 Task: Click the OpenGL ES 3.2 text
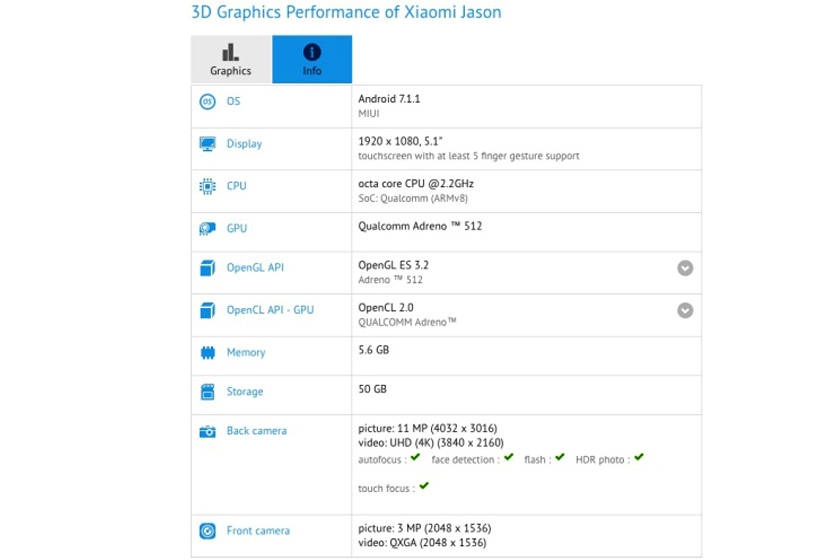(x=394, y=265)
